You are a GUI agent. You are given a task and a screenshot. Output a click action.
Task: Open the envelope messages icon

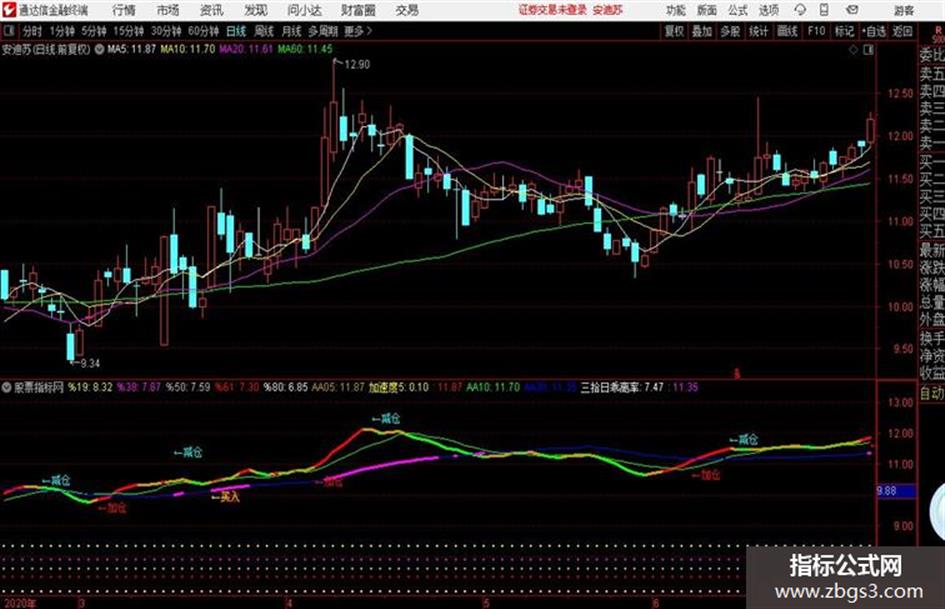coord(852,10)
